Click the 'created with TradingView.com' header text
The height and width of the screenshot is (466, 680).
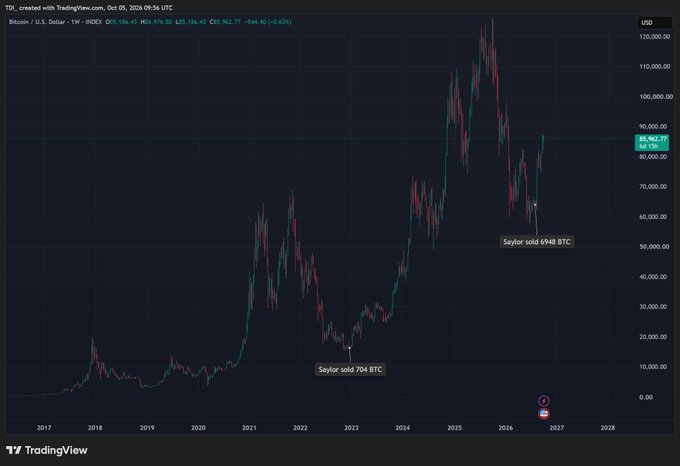coord(61,8)
